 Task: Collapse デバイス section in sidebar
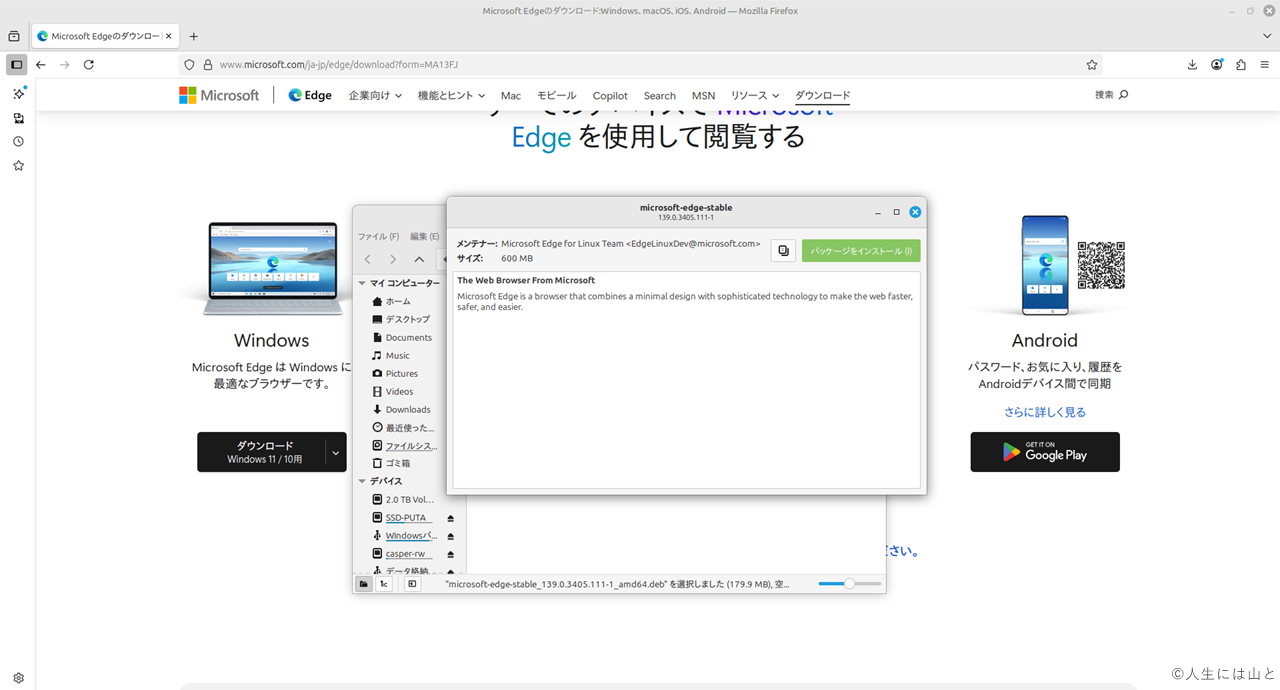click(362, 481)
